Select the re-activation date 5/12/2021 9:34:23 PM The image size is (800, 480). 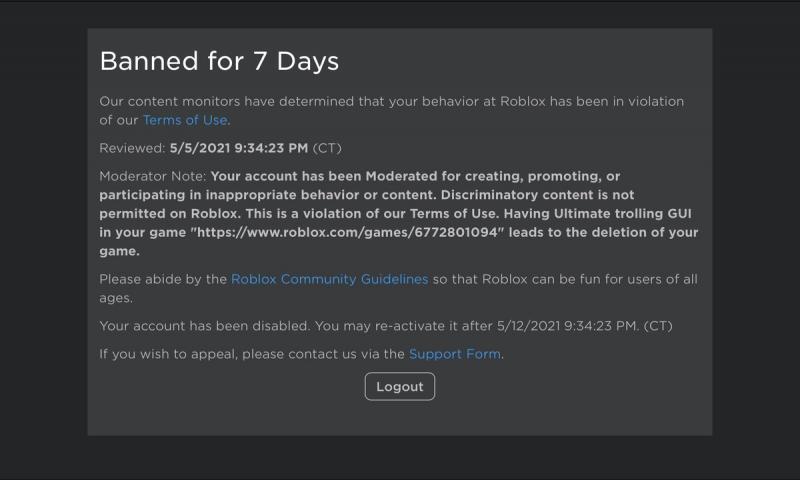[x=567, y=326]
